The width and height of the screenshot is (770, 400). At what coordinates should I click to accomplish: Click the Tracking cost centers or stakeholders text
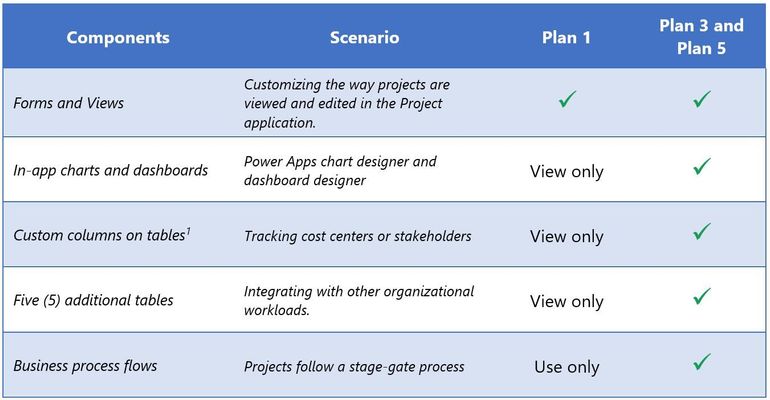click(358, 236)
